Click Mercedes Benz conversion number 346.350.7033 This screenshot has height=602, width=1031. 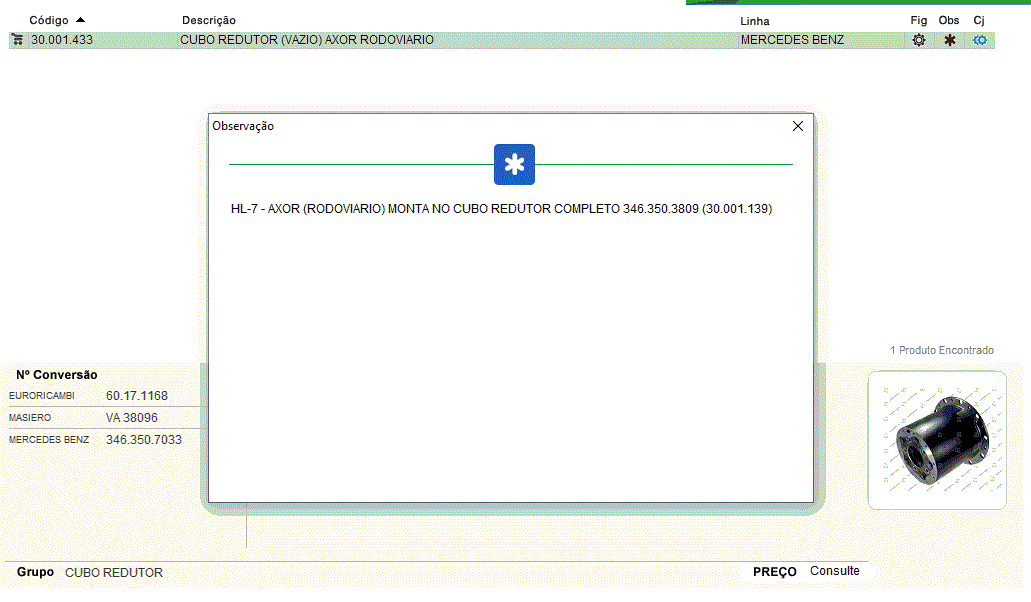point(144,440)
